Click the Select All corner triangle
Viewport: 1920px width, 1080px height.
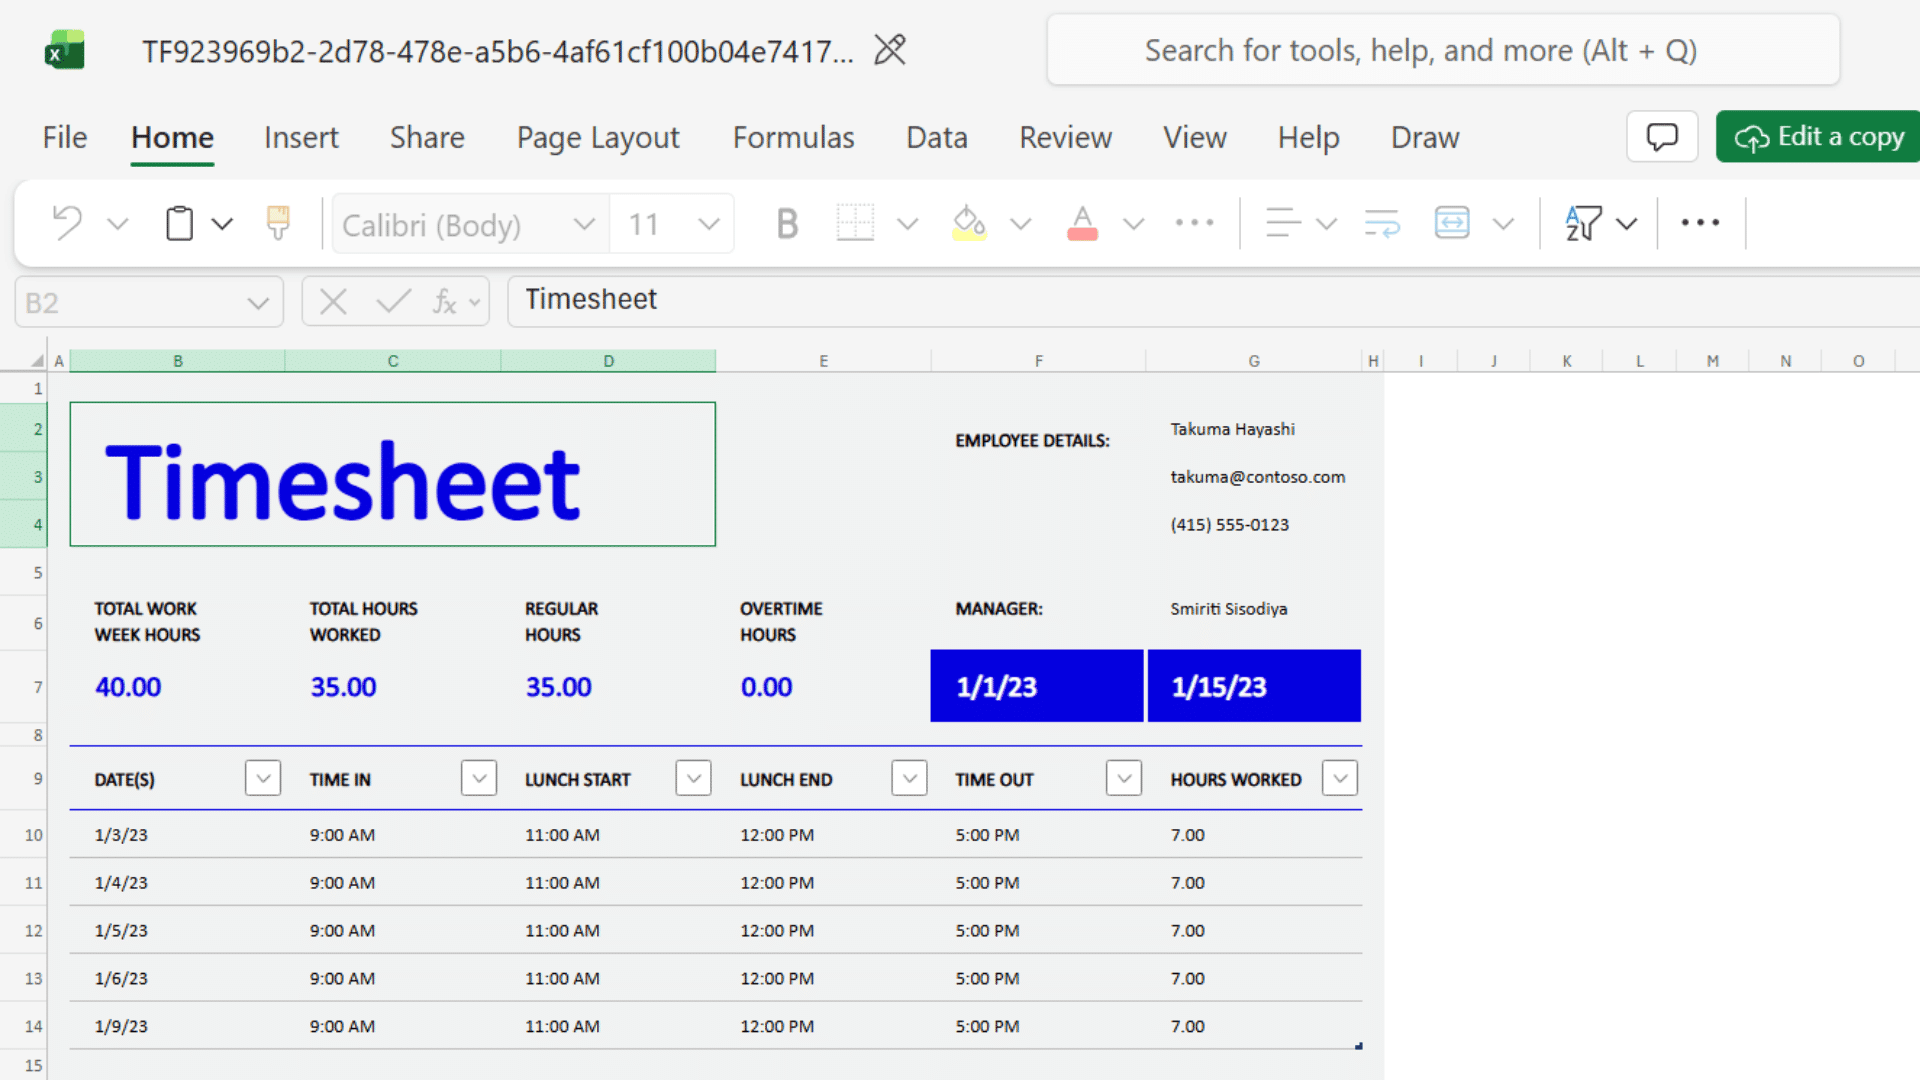(37, 361)
